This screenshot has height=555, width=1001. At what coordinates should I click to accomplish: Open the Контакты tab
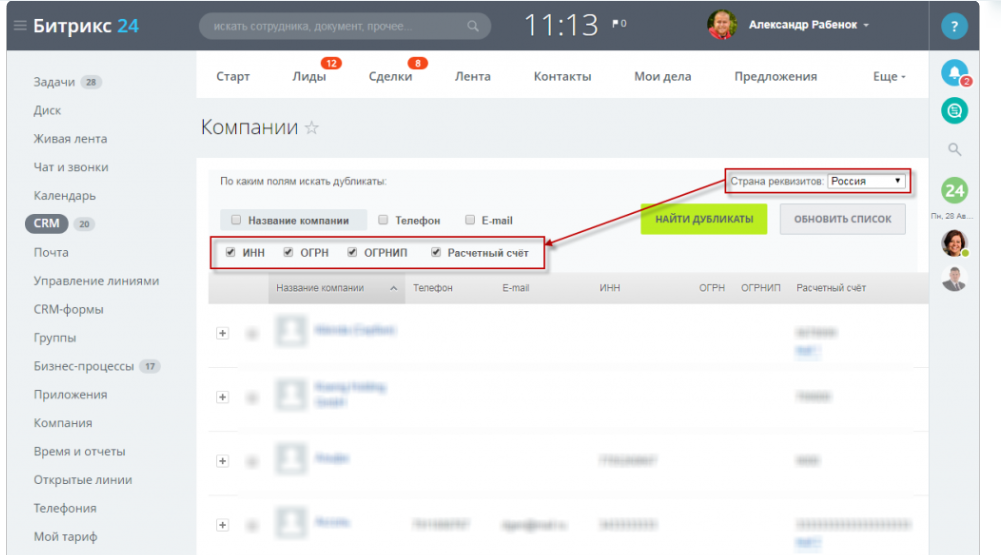click(562, 77)
